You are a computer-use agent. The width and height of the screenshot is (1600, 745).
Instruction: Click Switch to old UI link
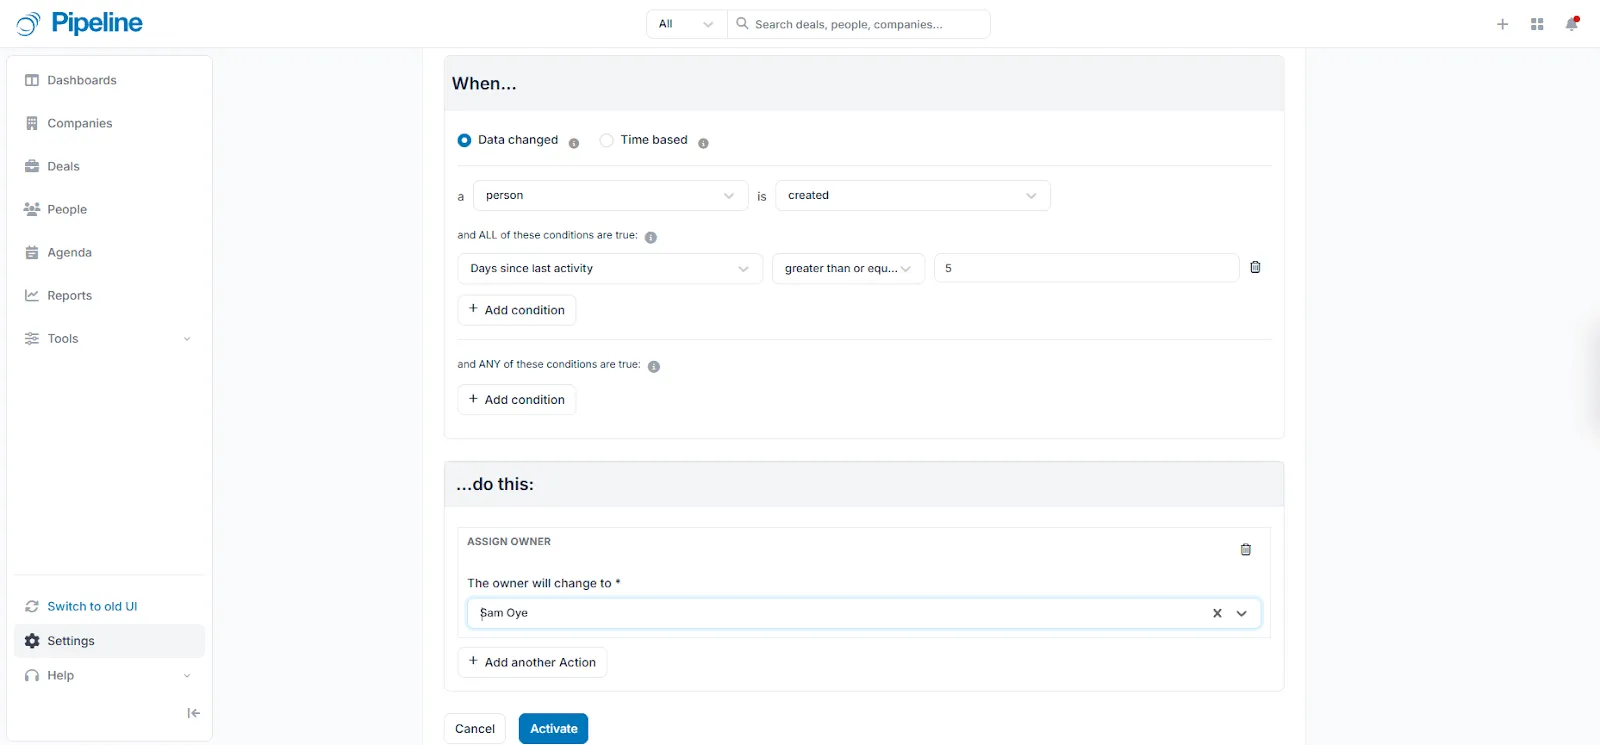click(92, 606)
